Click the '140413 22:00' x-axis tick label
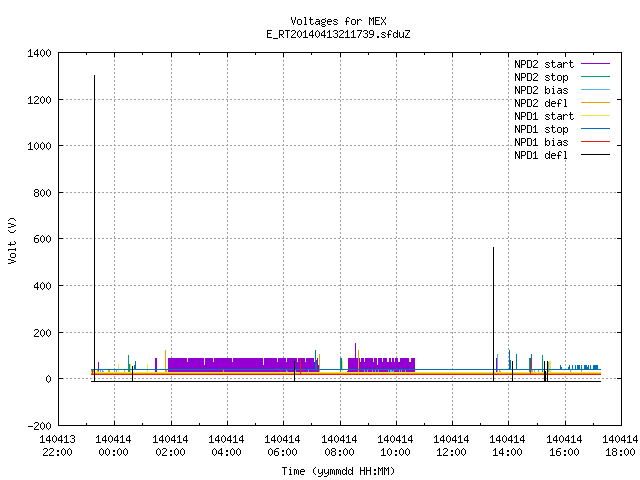 [x=58, y=446]
